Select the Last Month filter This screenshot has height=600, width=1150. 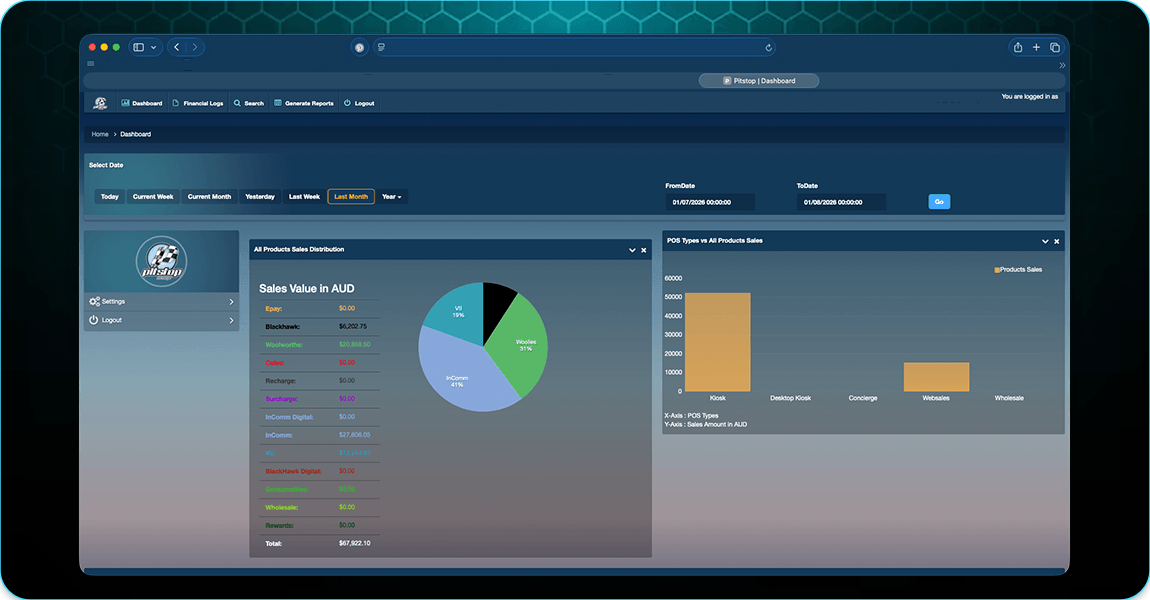tap(351, 197)
